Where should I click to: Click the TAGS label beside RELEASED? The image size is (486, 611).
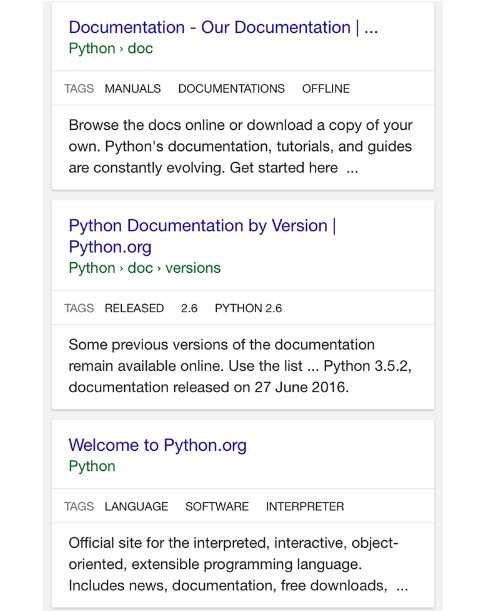tap(79, 308)
